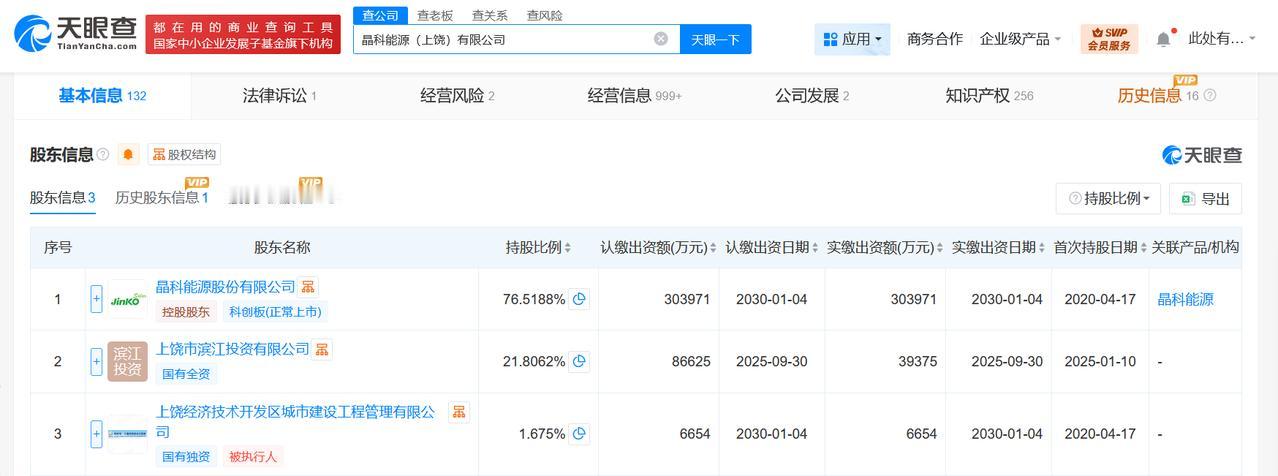Open equity structure icon next to 晶科能源股份有限公司
Viewport: 1278px width, 476px height.
[308, 287]
